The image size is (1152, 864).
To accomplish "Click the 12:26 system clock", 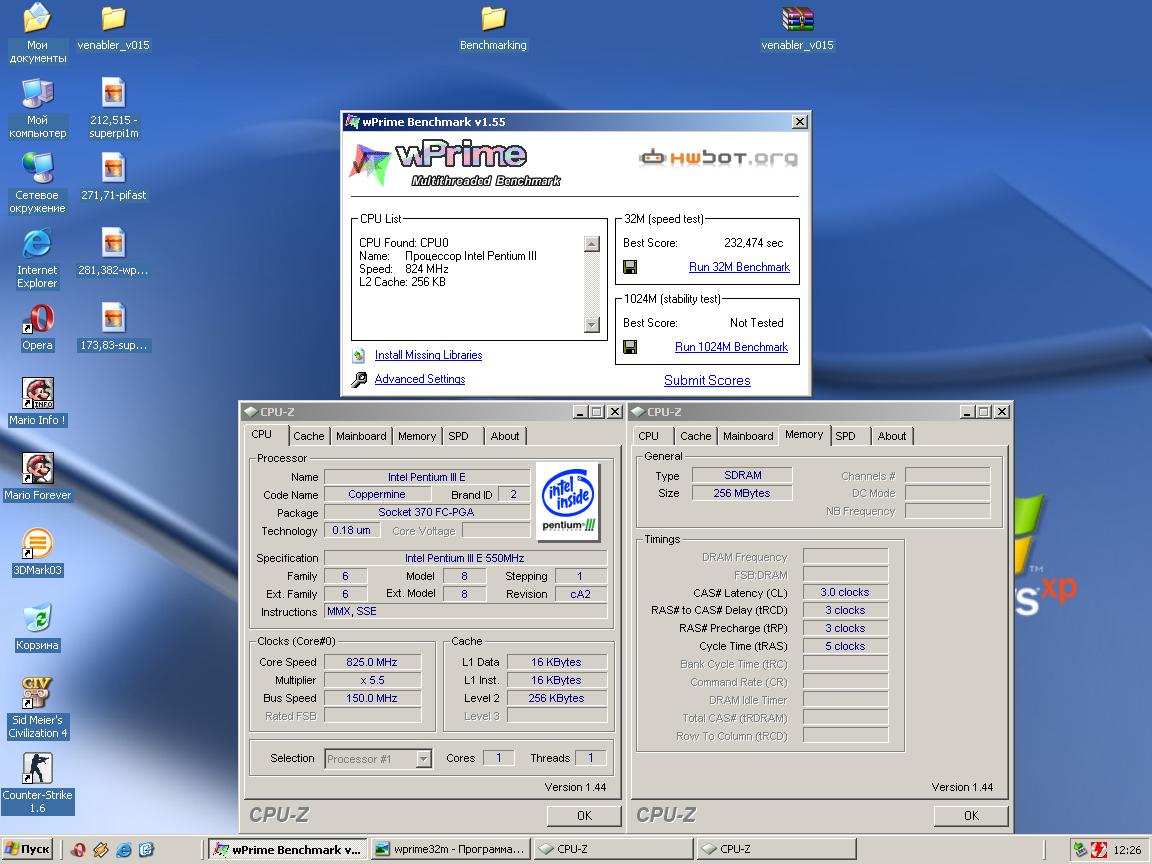I will 1127,850.
